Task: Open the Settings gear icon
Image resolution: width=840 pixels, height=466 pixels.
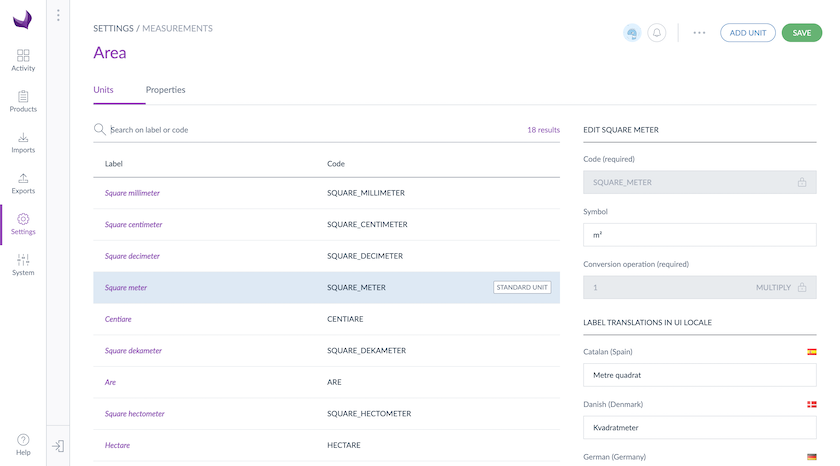Action: (x=23, y=219)
